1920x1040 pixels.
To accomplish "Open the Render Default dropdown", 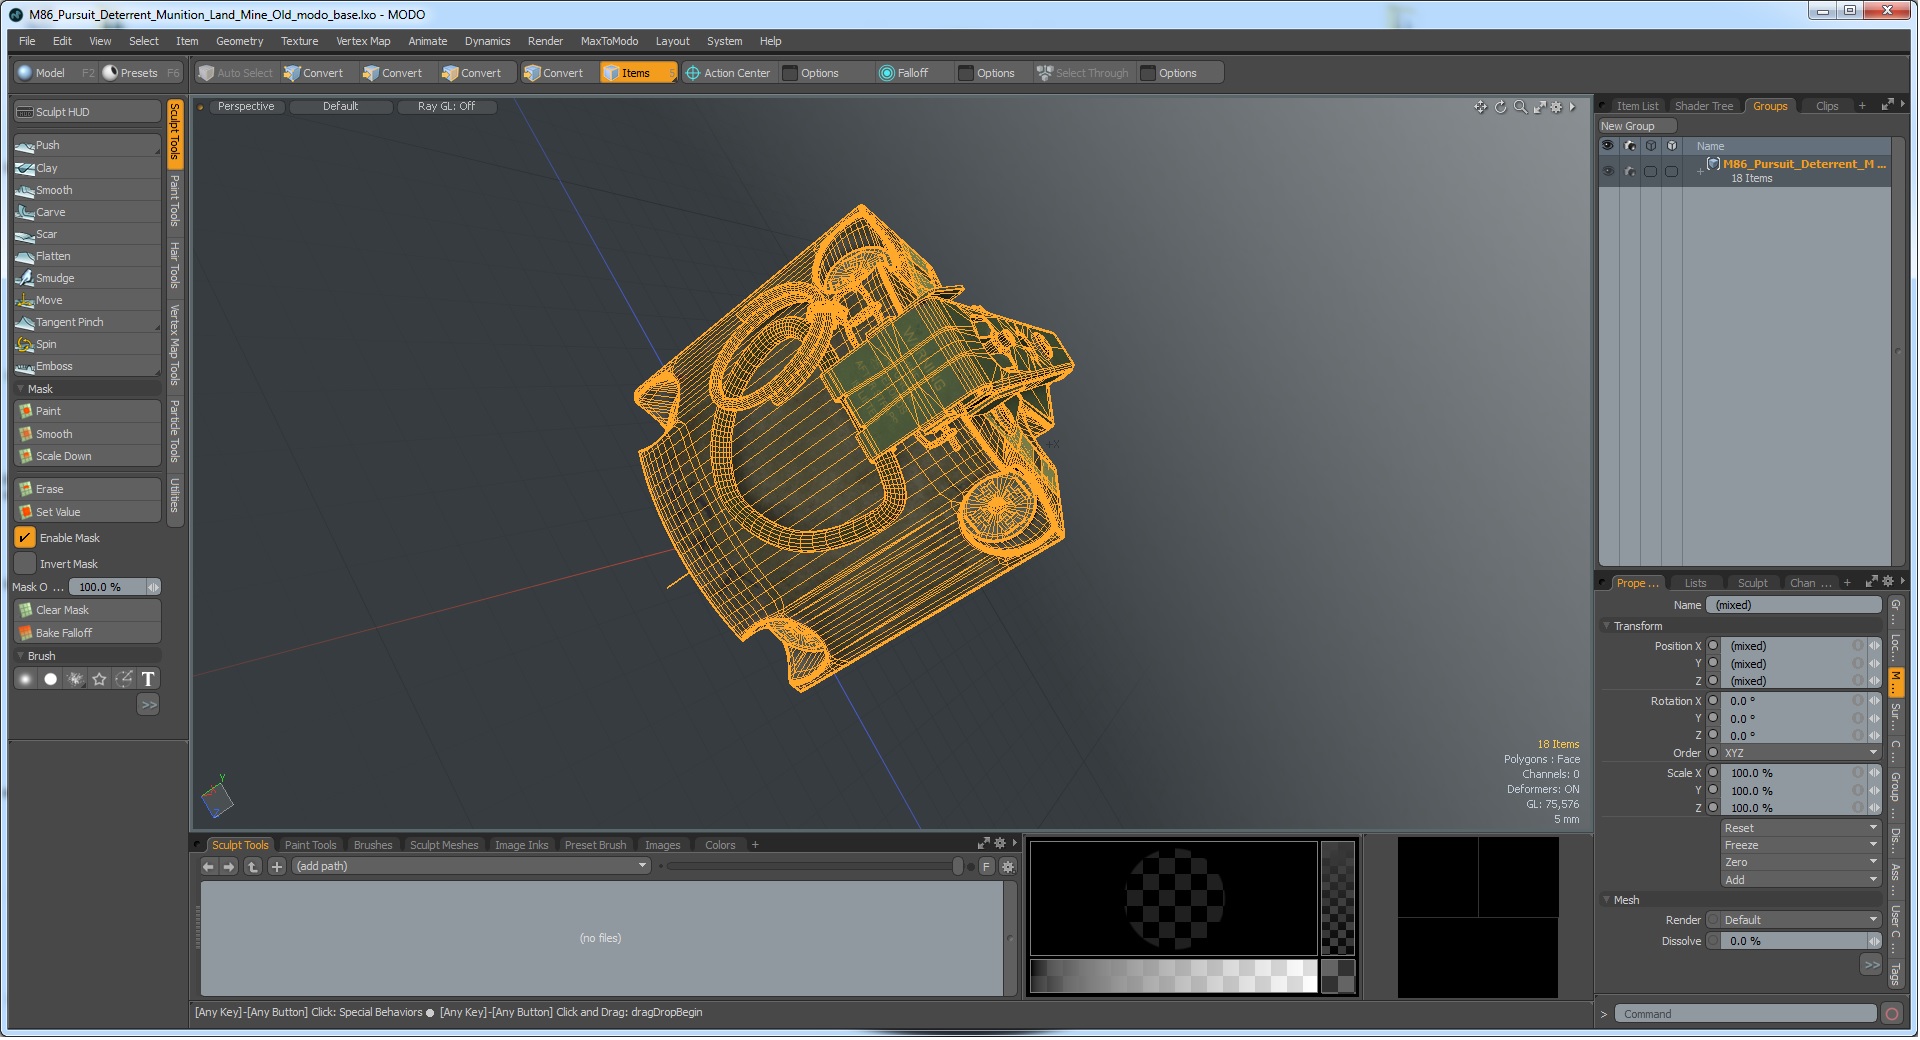I will click(1801, 920).
